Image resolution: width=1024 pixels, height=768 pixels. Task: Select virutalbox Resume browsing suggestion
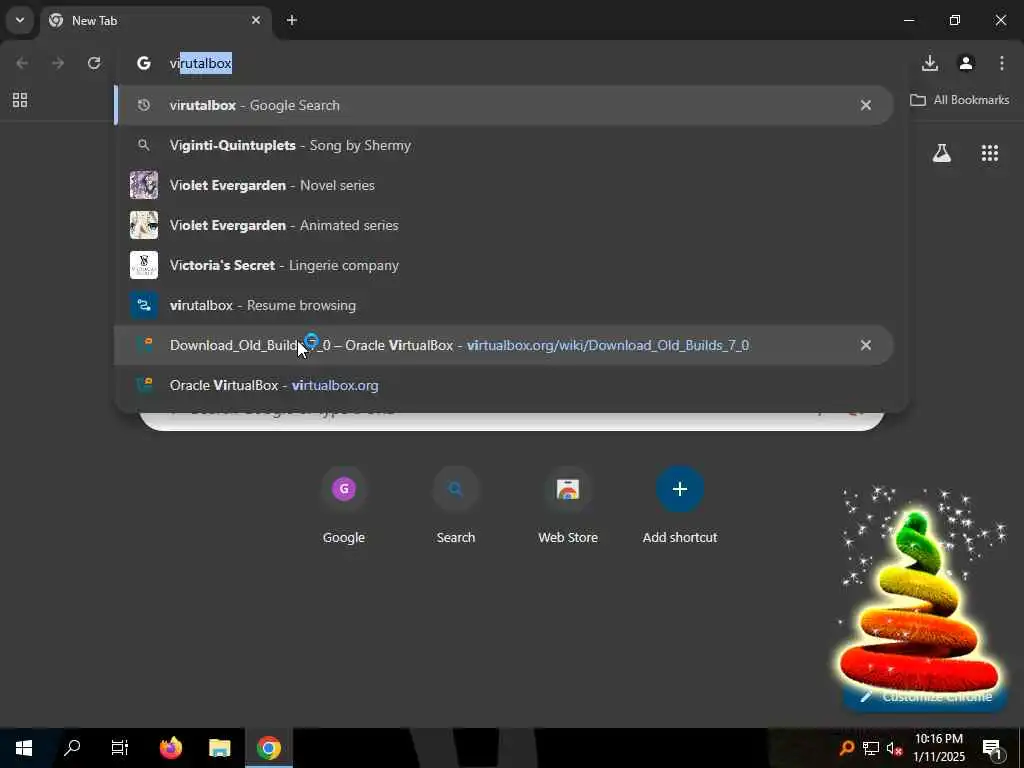[504, 305]
